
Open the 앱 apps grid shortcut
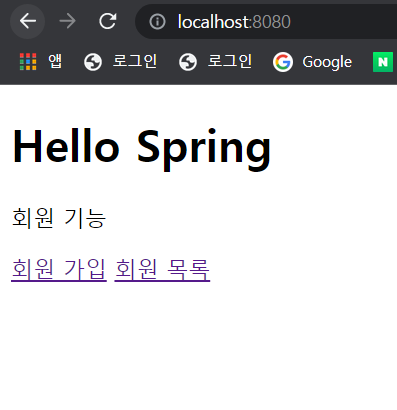click(x=41, y=62)
